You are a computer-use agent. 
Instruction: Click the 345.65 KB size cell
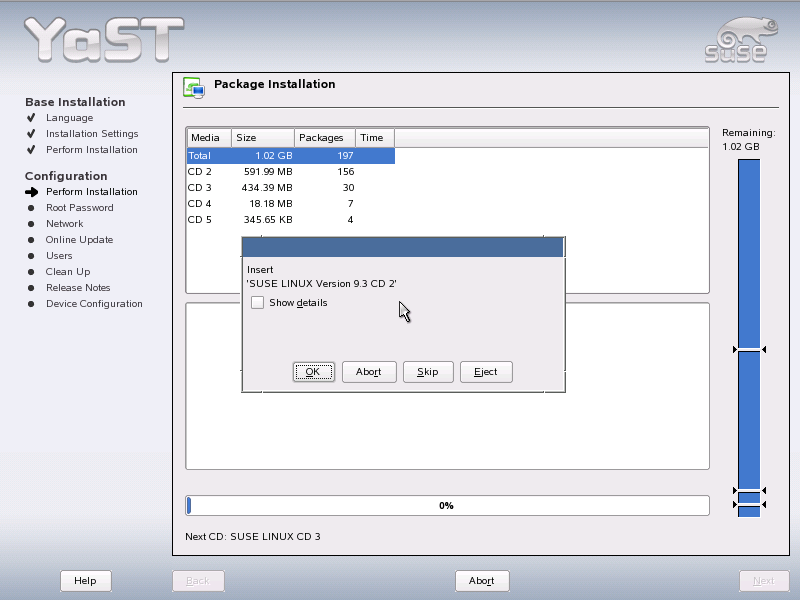pos(268,220)
